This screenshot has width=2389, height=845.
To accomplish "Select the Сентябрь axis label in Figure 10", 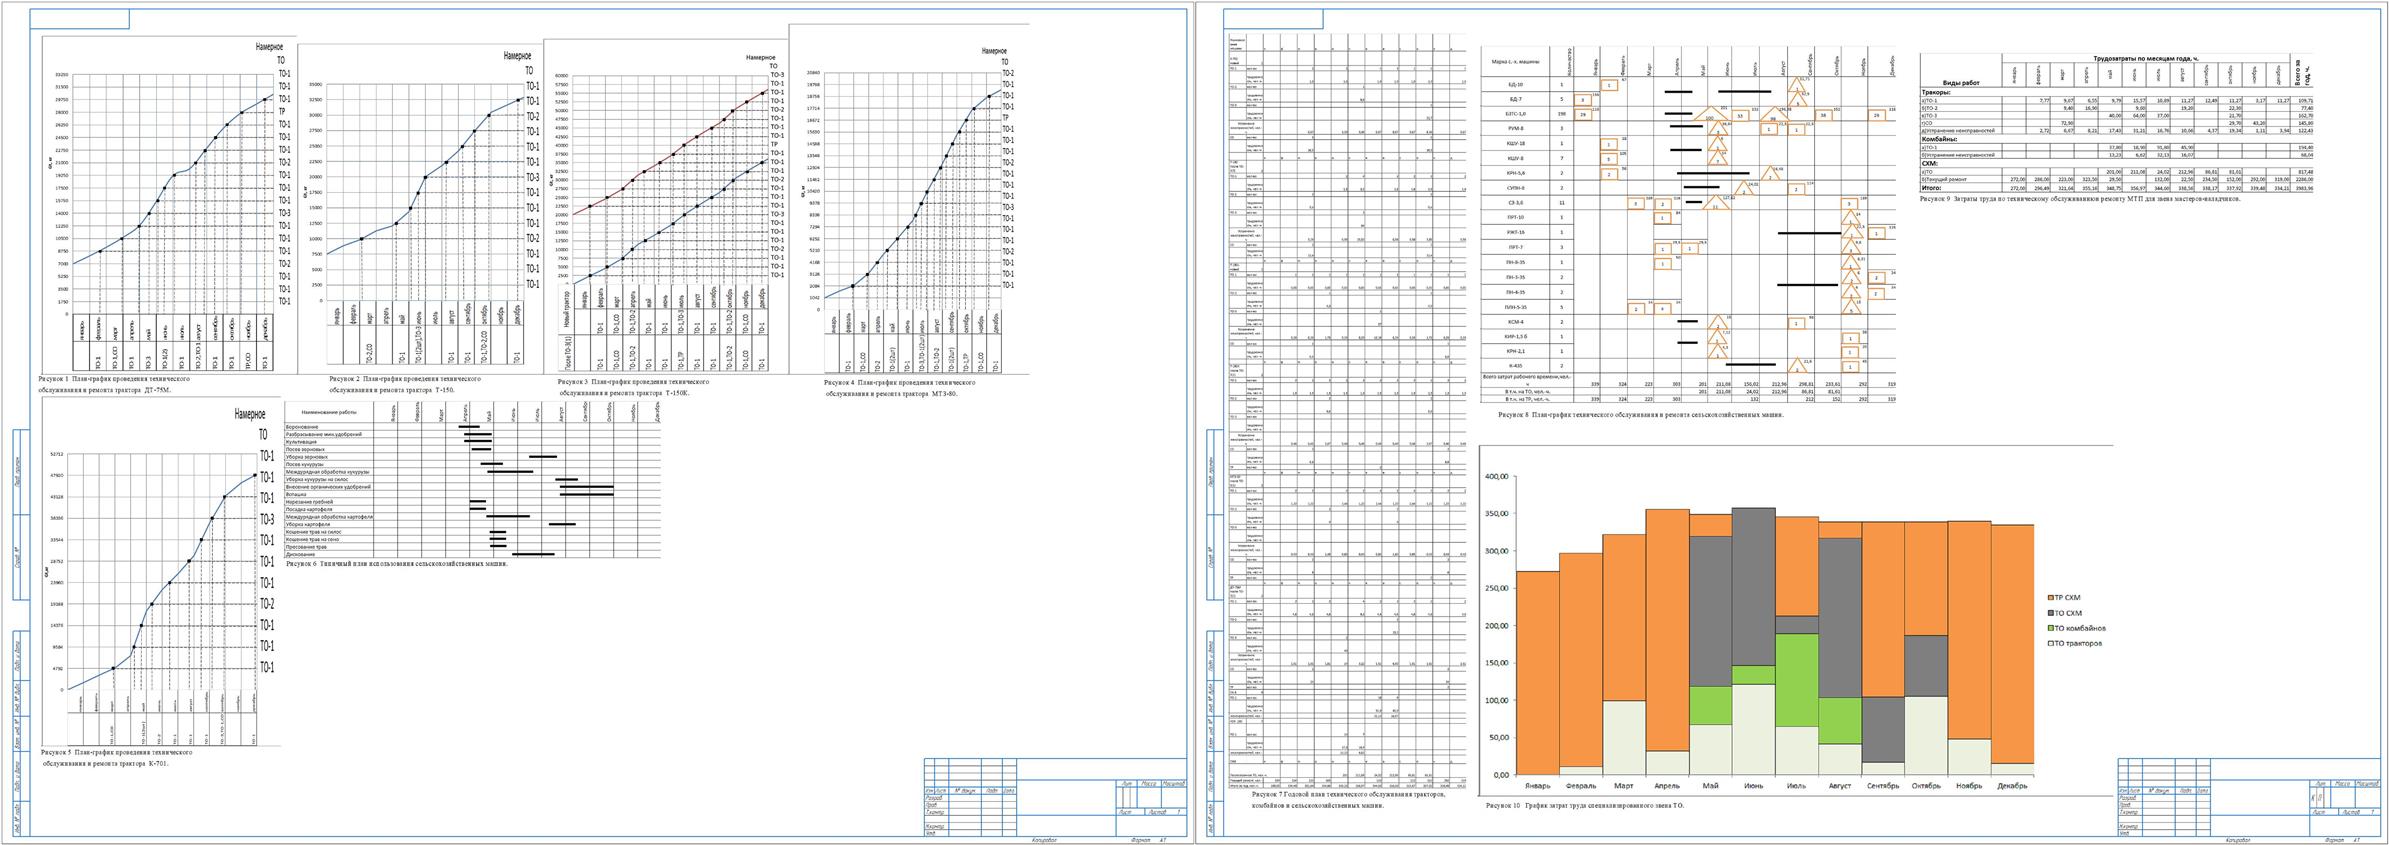I will point(1882,785).
